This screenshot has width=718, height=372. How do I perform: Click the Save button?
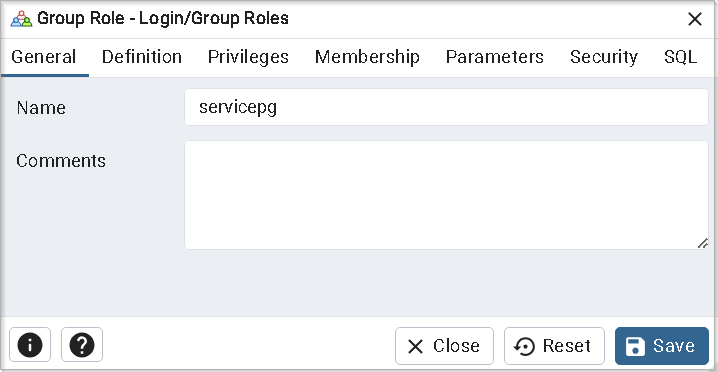click(662, 346)
